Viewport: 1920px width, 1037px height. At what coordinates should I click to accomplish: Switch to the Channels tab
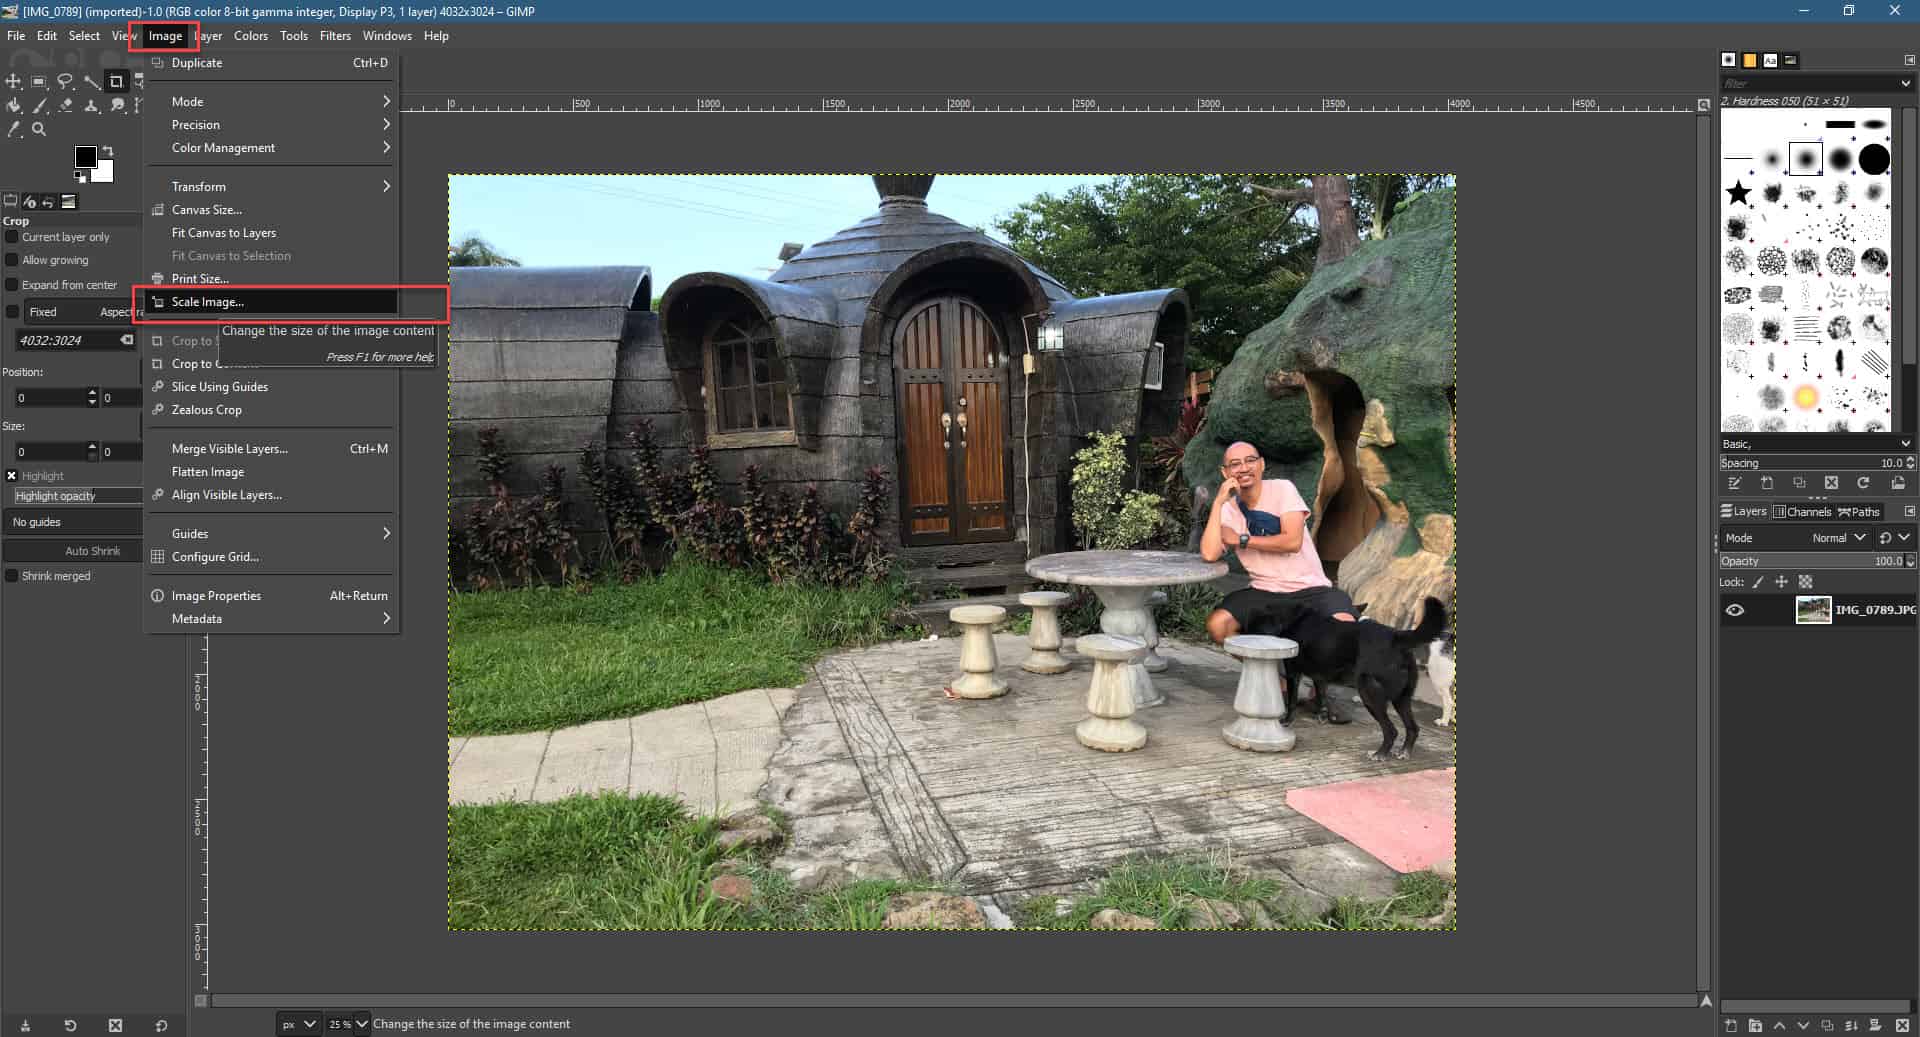(1803, 512)
